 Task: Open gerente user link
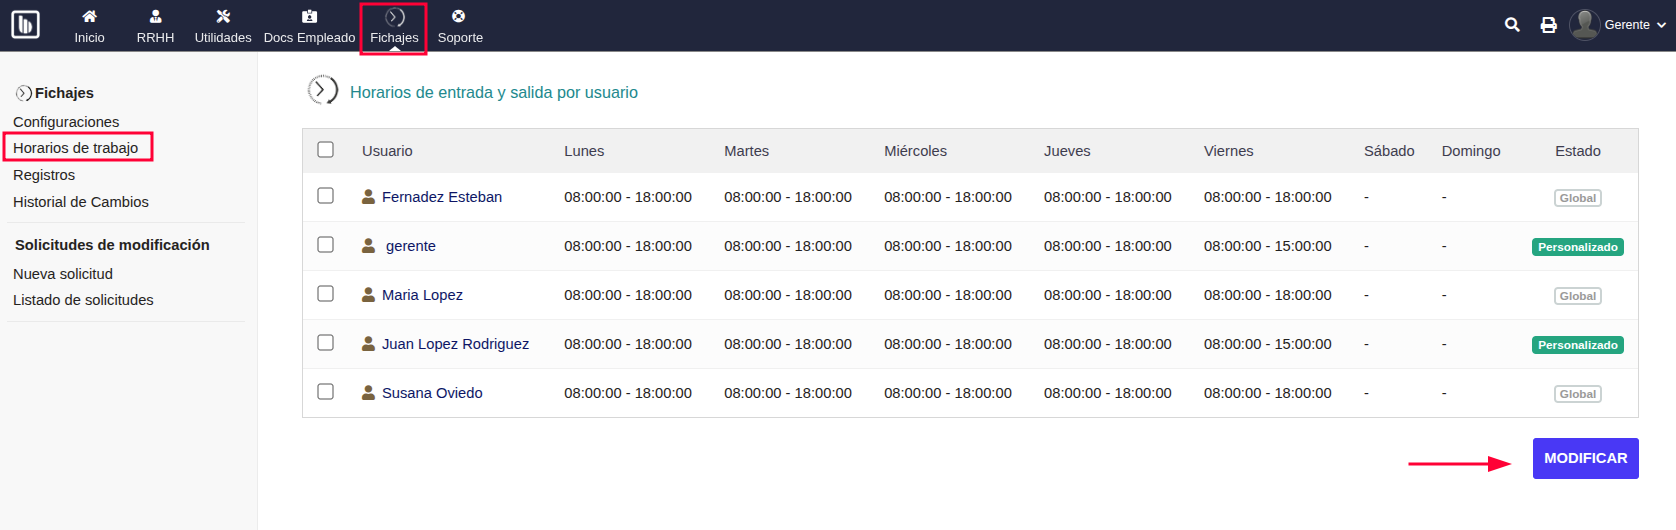[x=411, y=246]
